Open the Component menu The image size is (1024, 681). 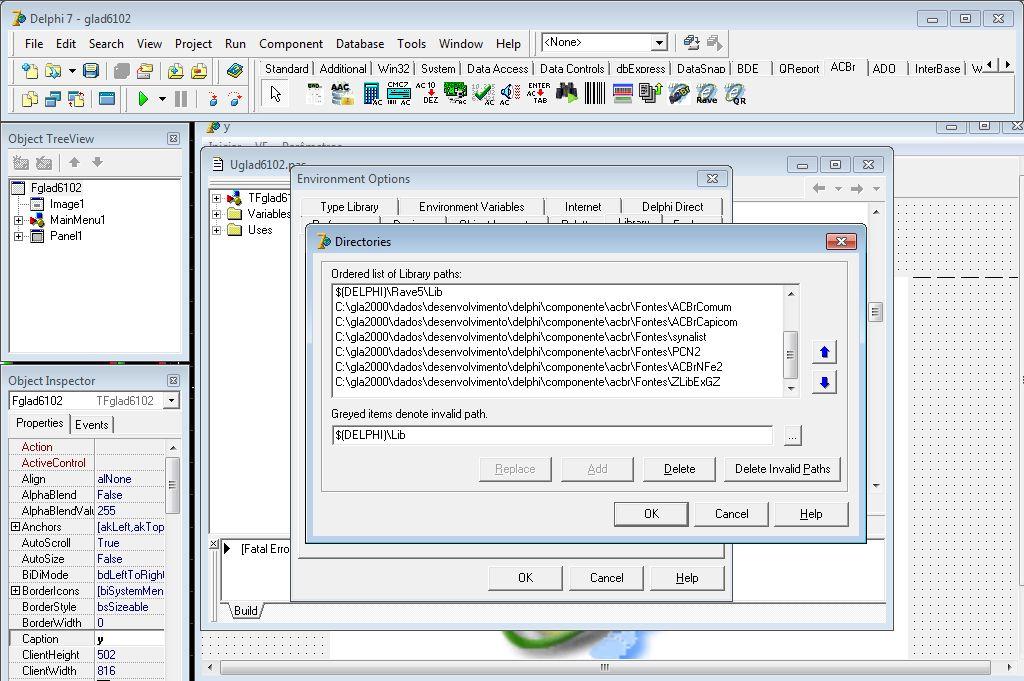point(291,44)
